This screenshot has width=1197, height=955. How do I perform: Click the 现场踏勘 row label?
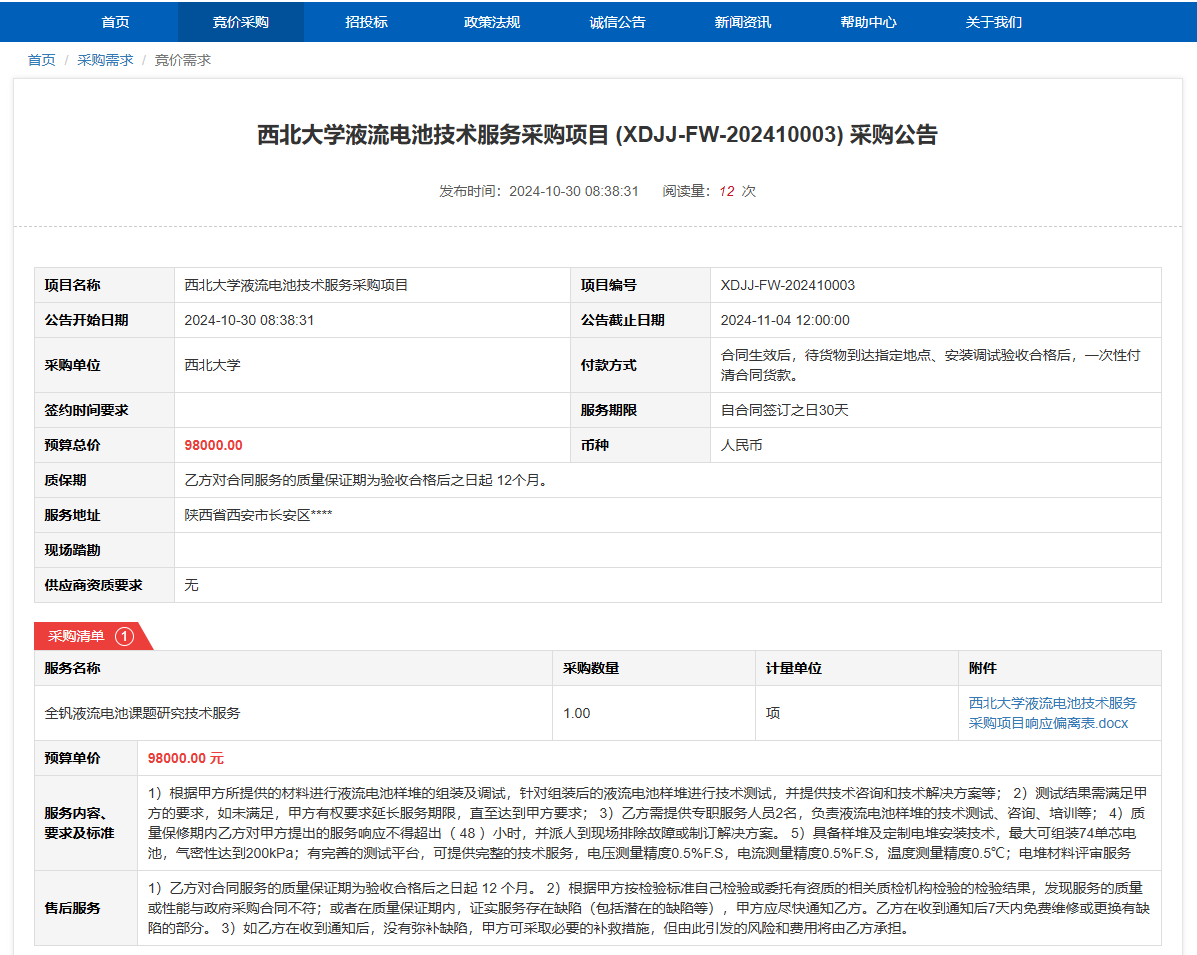point(73,550)
